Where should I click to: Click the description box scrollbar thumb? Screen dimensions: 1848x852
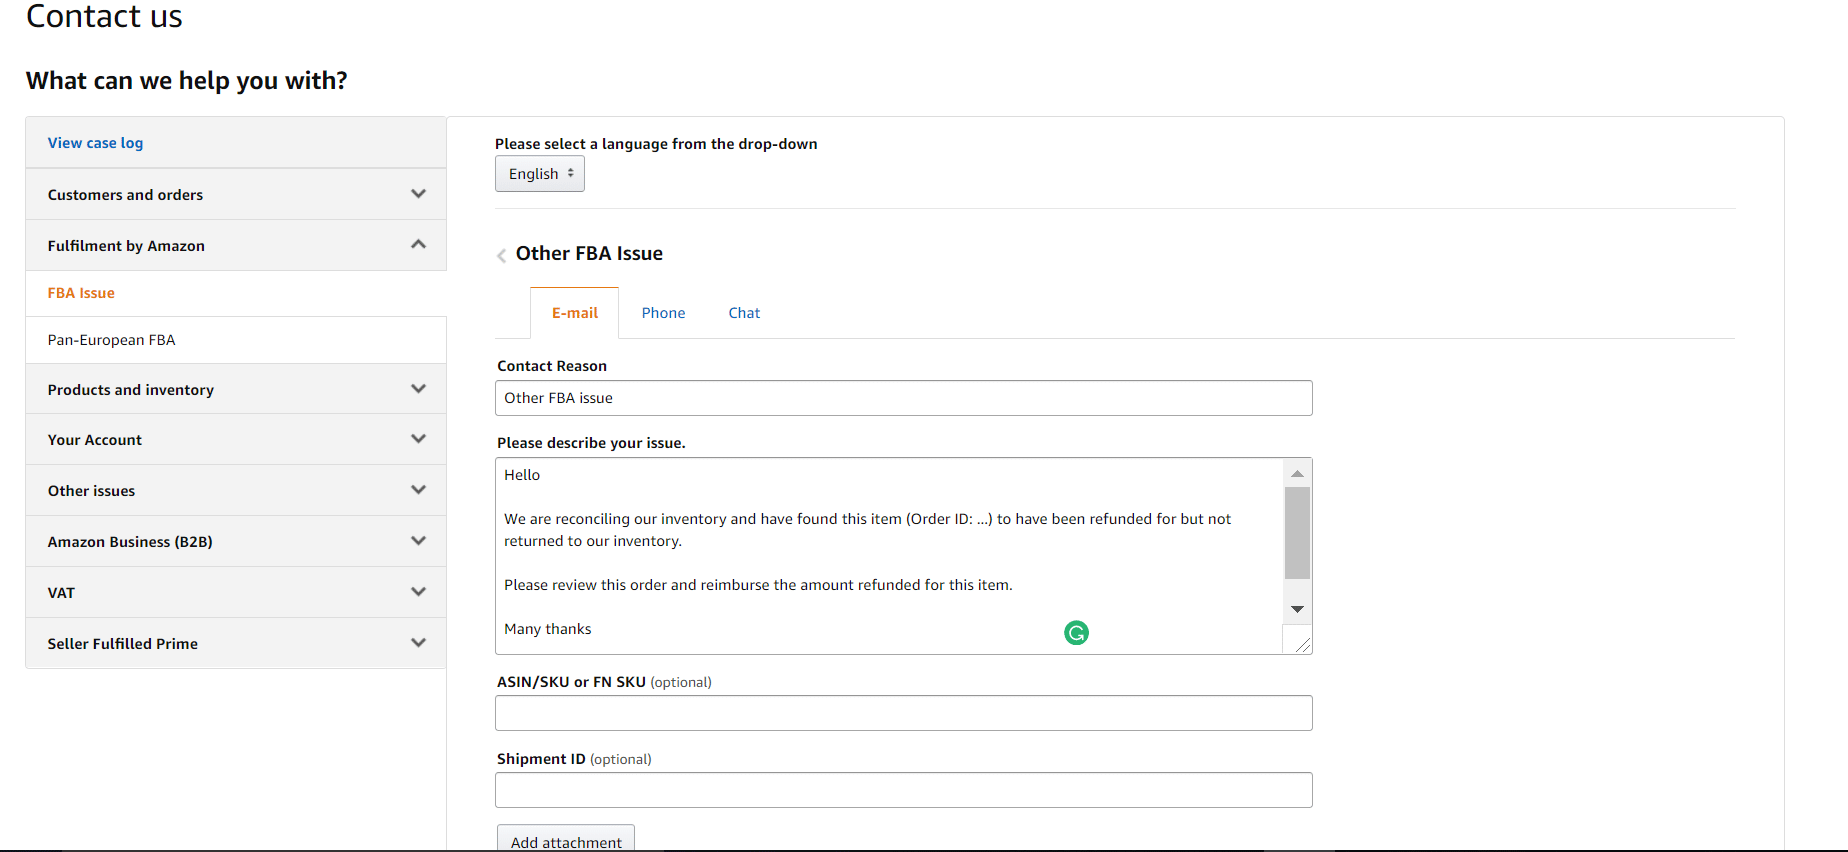point(1297,533)
